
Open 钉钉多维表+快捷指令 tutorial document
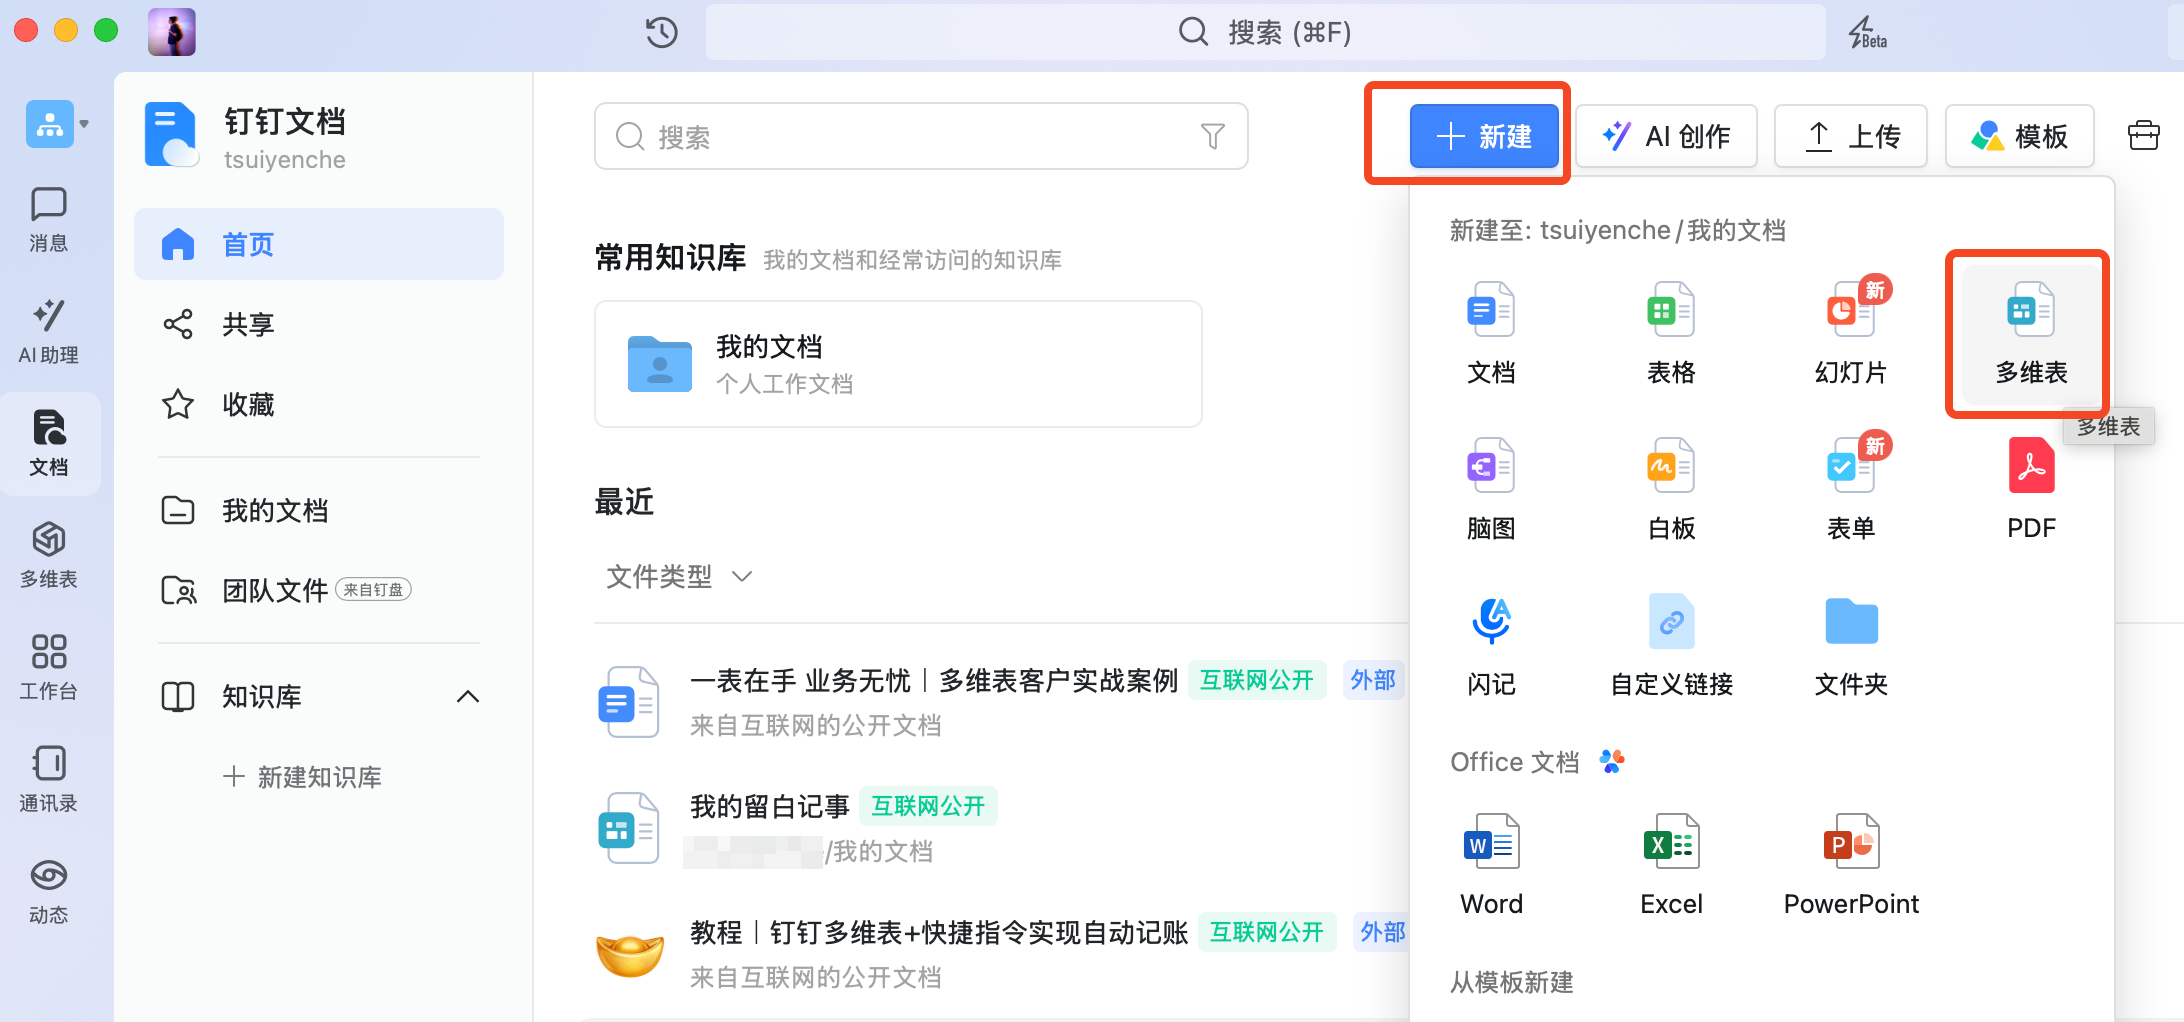tap(939, 932)
